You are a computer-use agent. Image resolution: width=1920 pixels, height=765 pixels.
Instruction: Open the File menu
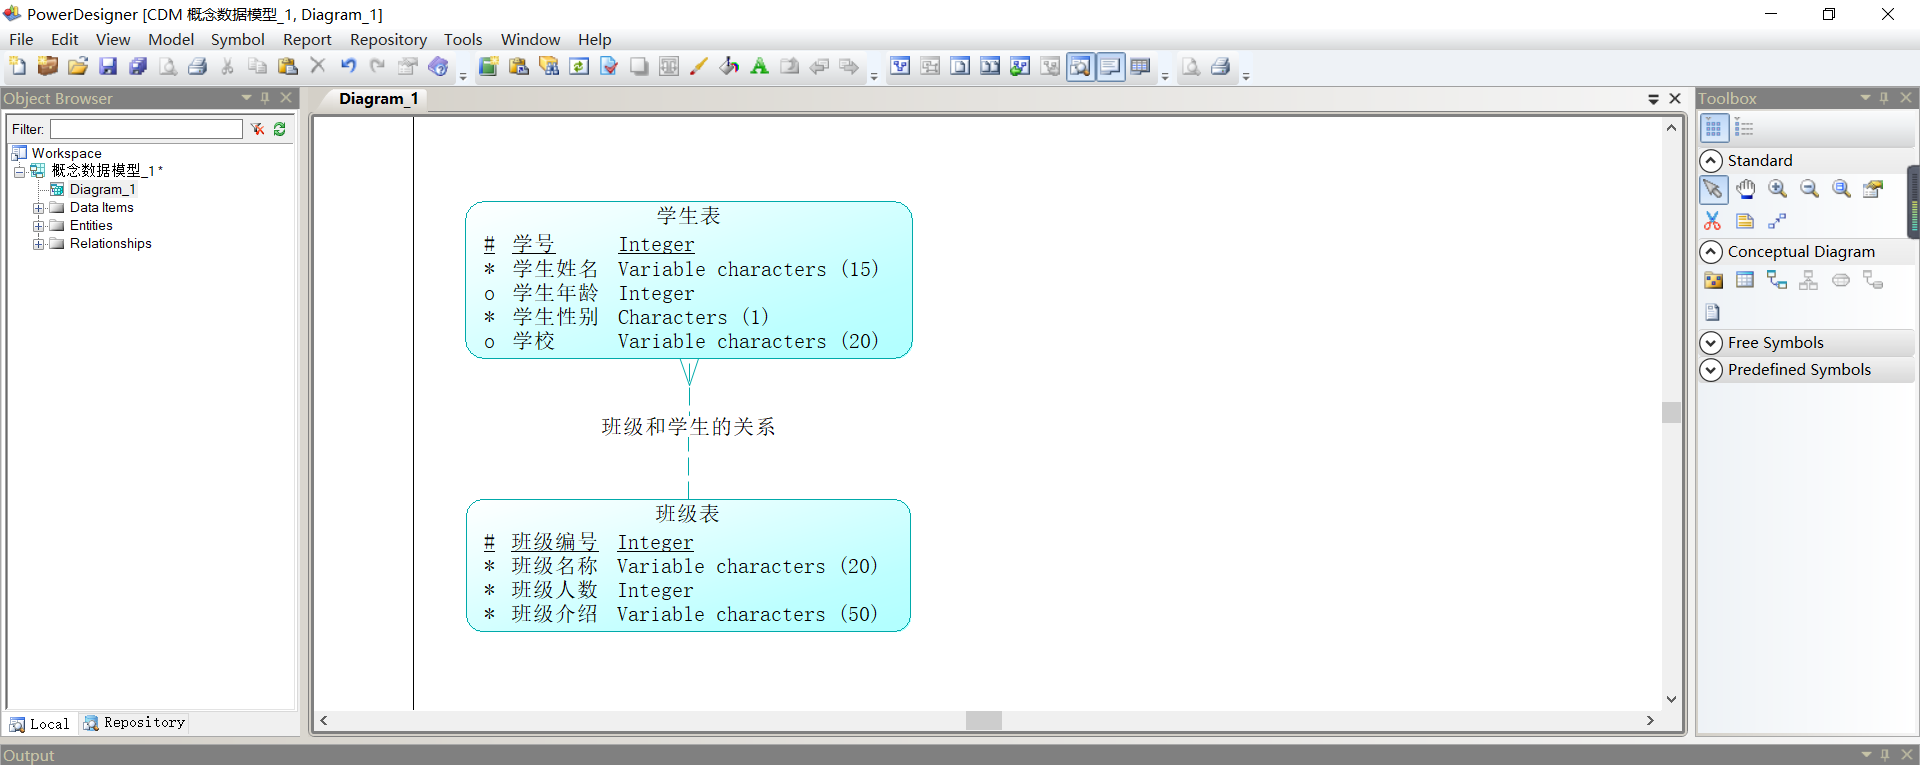point(21,40)
